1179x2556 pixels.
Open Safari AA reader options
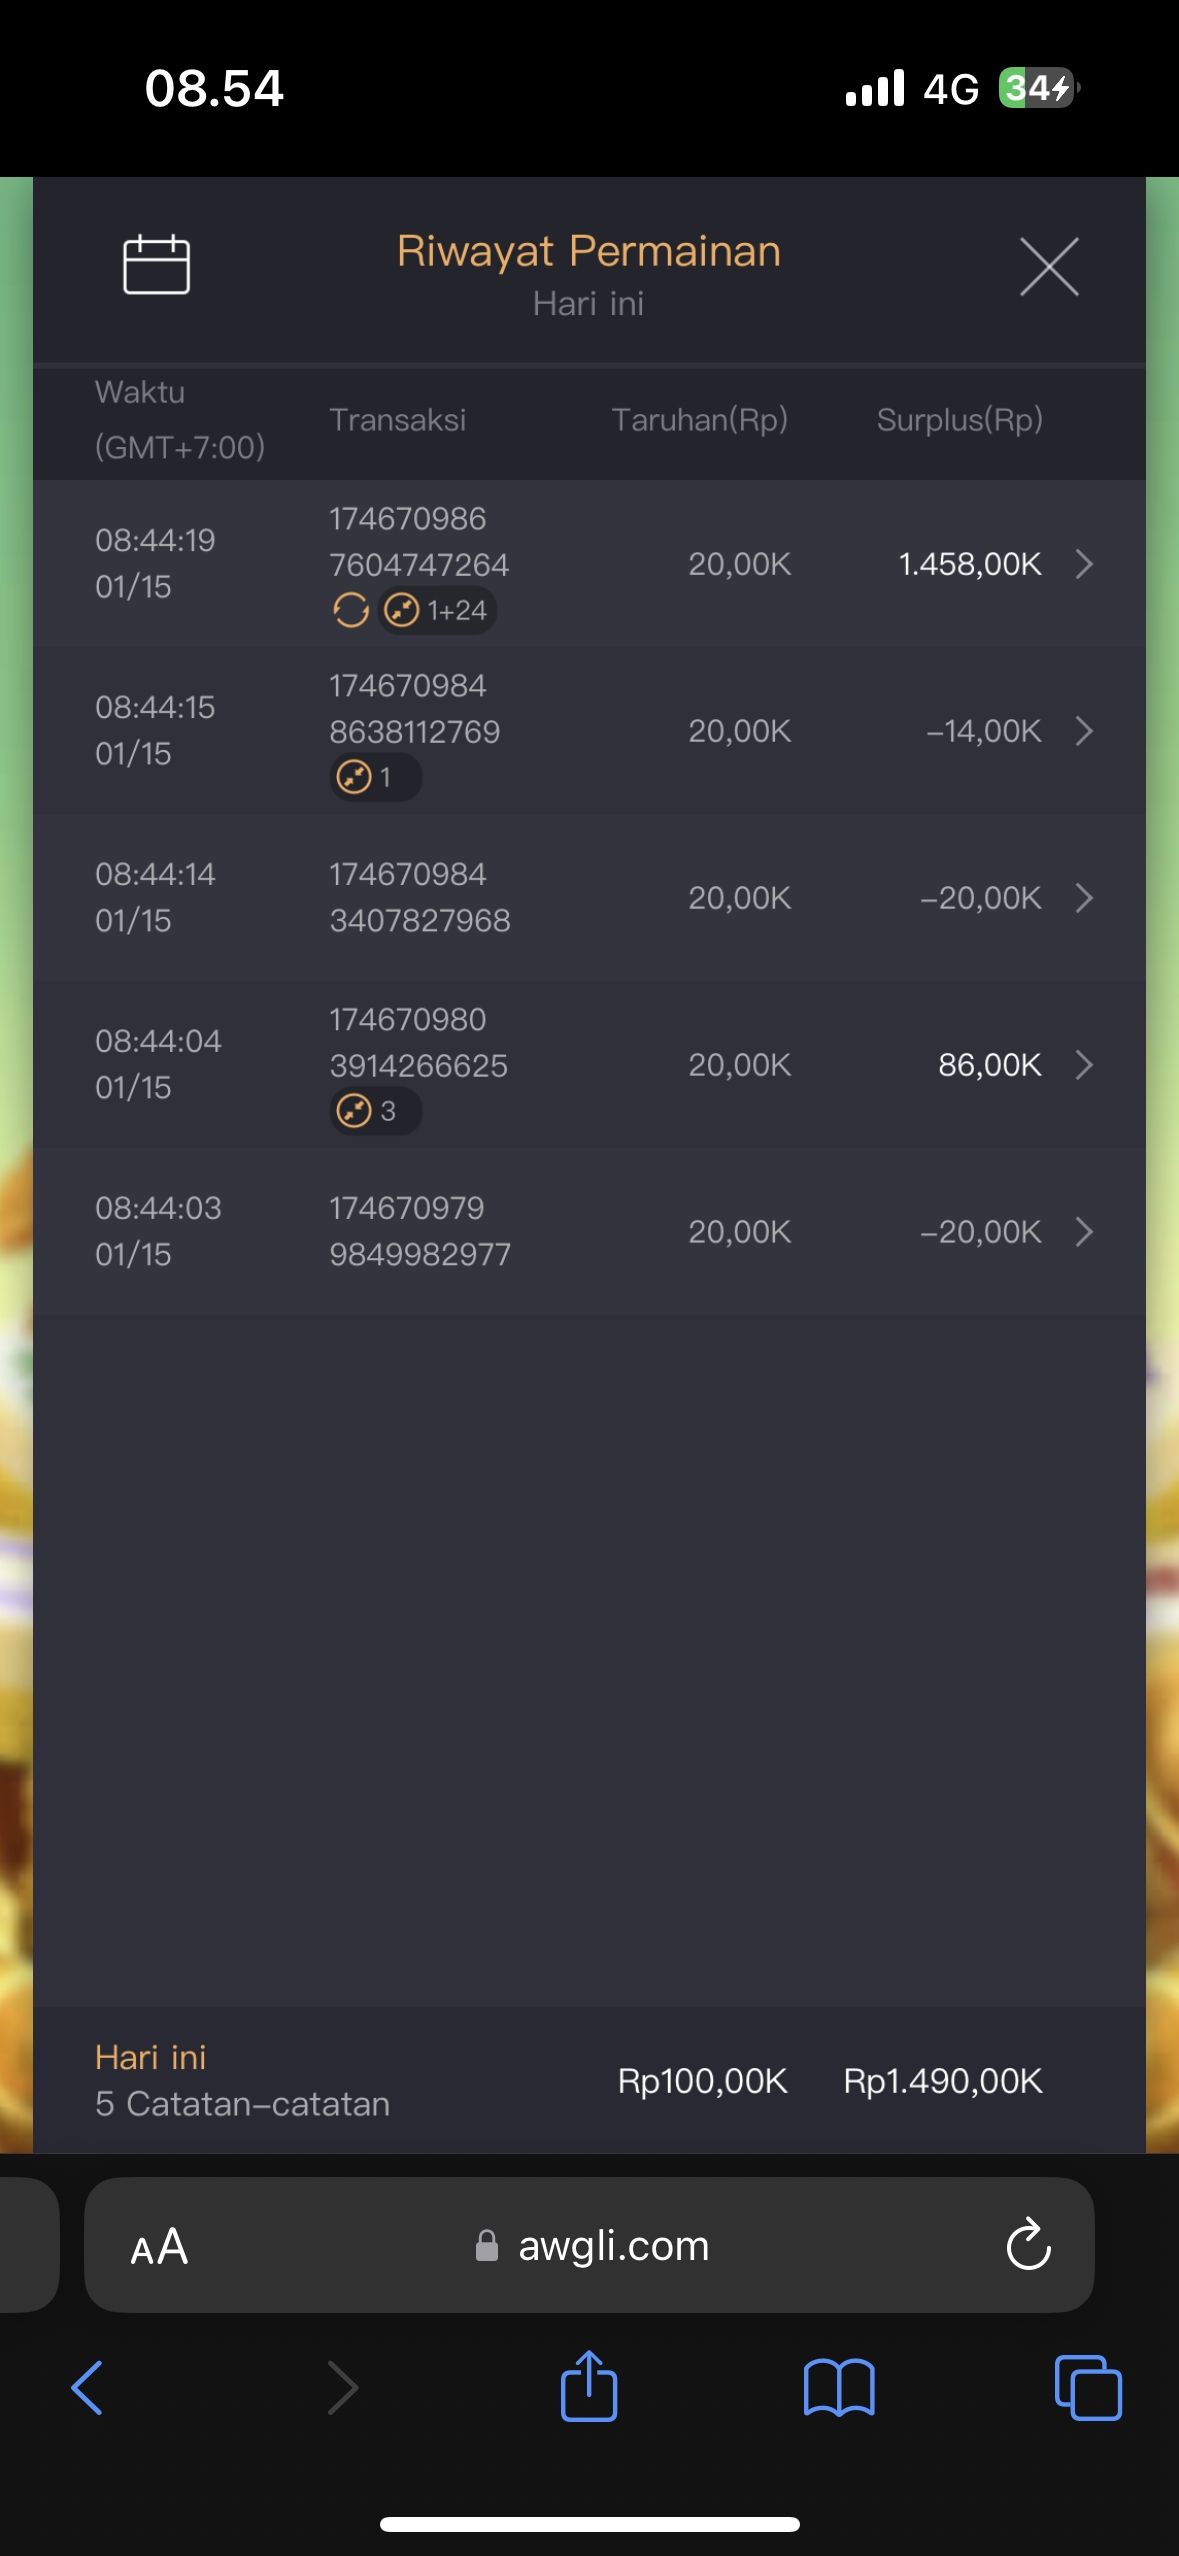click(159, 2247)
